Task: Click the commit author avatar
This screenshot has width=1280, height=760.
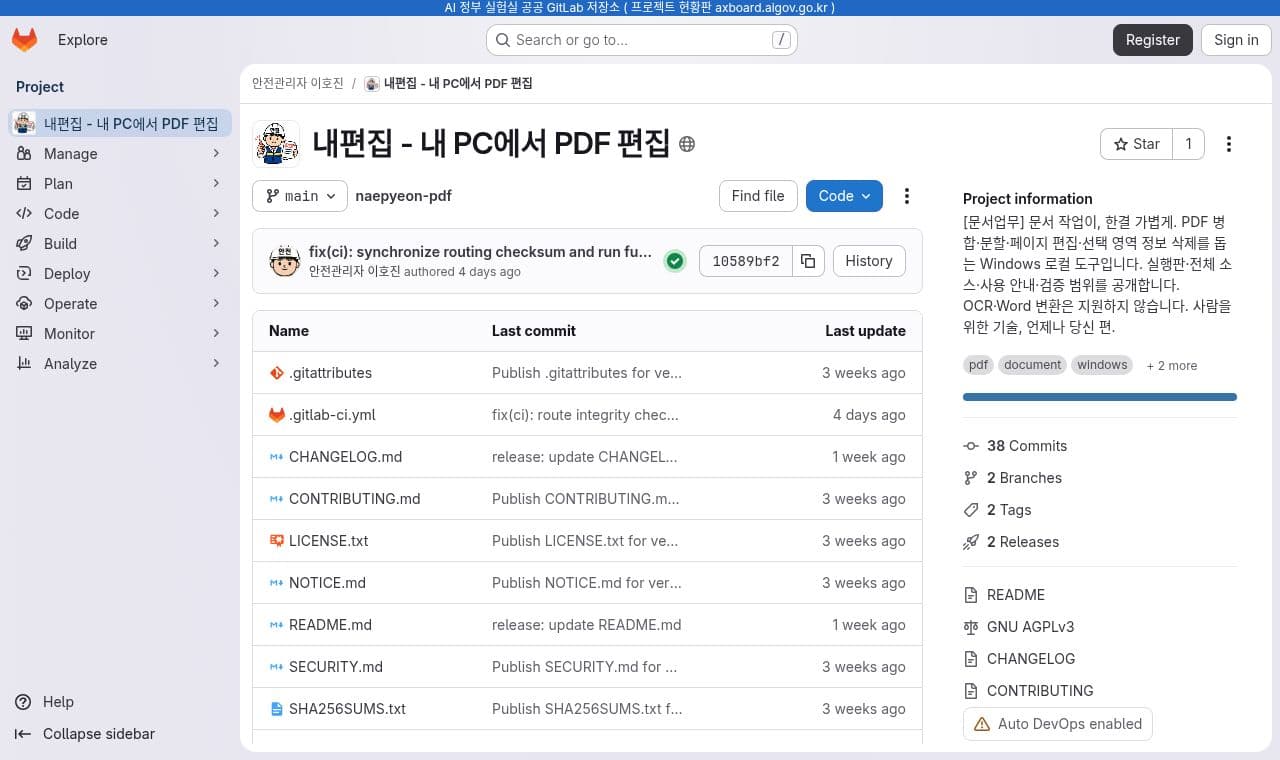Action: tap(285, 261)
